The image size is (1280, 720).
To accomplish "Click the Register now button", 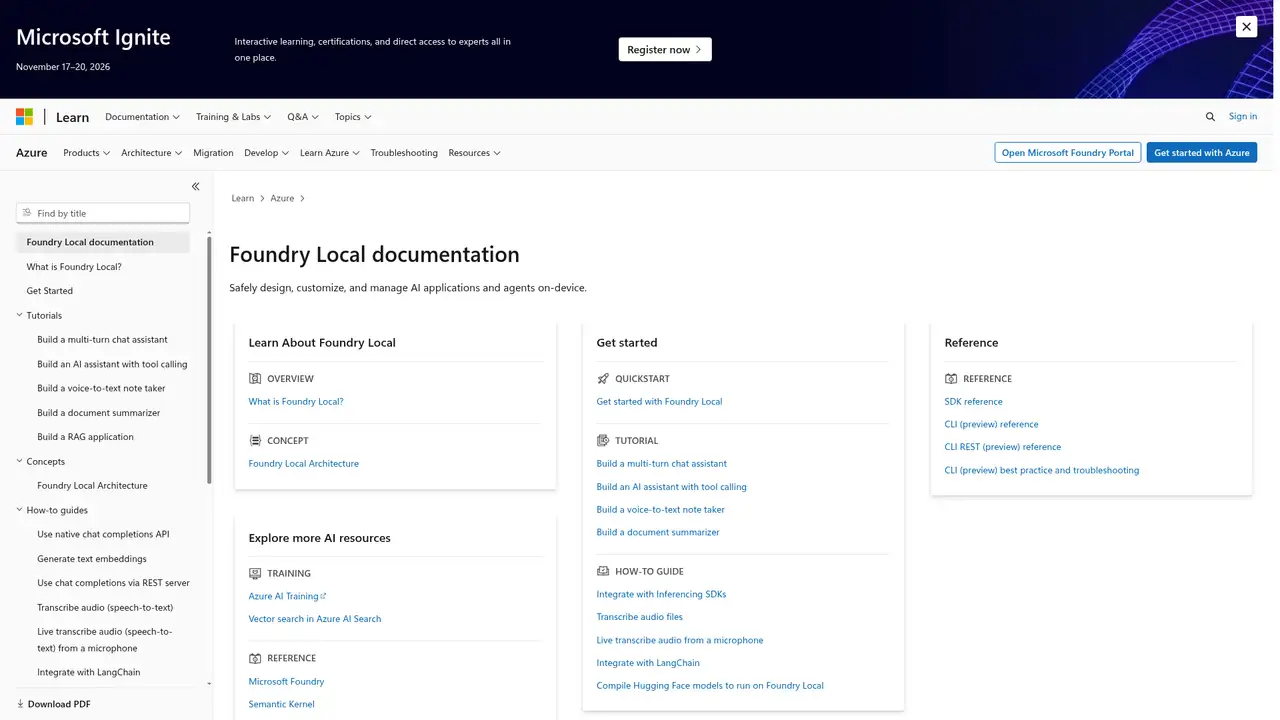I will click(665, 49).
